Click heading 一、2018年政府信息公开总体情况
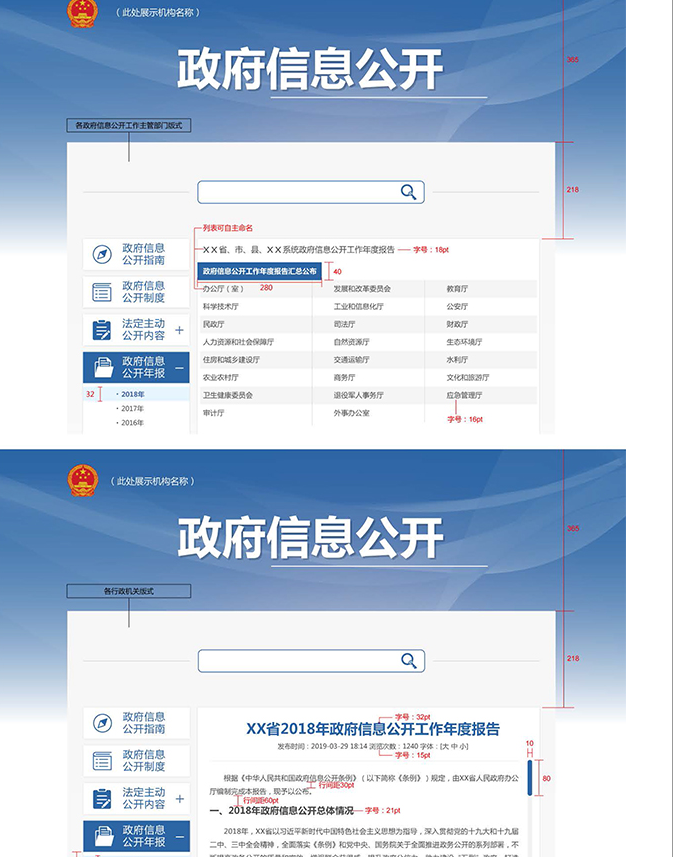Screen dimensions: 677x857 (x=281, y=811)
